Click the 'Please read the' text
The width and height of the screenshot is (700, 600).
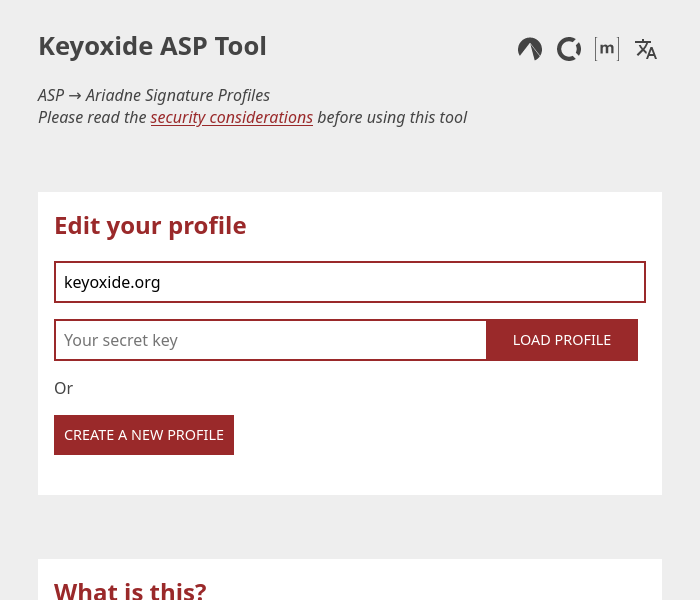(x=92, y=117)
